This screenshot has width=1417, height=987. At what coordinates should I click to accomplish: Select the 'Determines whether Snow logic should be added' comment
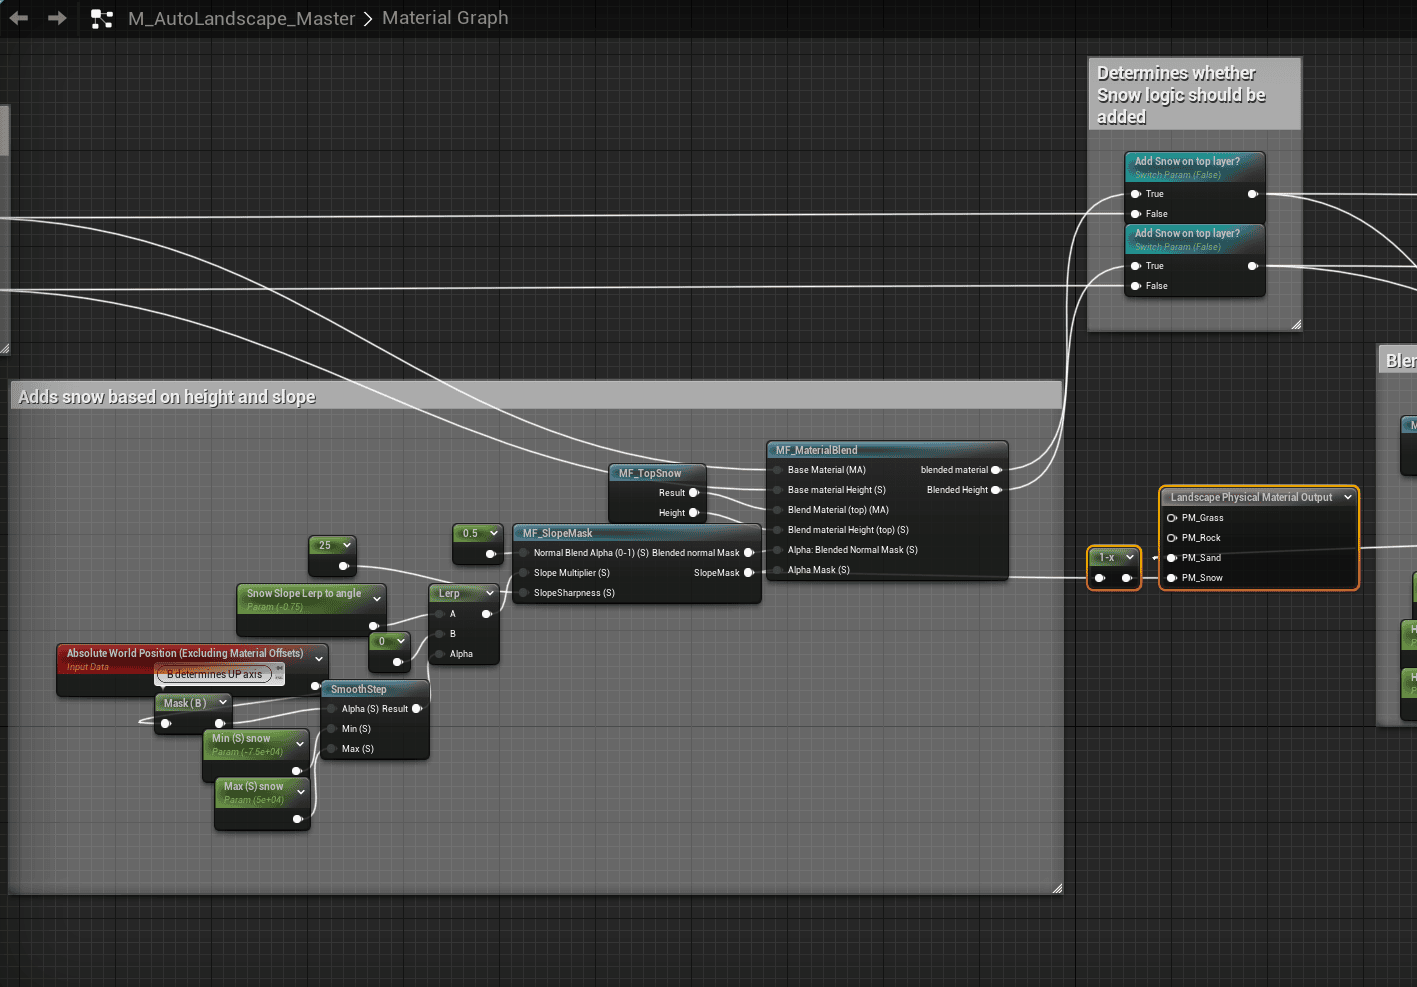tap(1181, 95)
